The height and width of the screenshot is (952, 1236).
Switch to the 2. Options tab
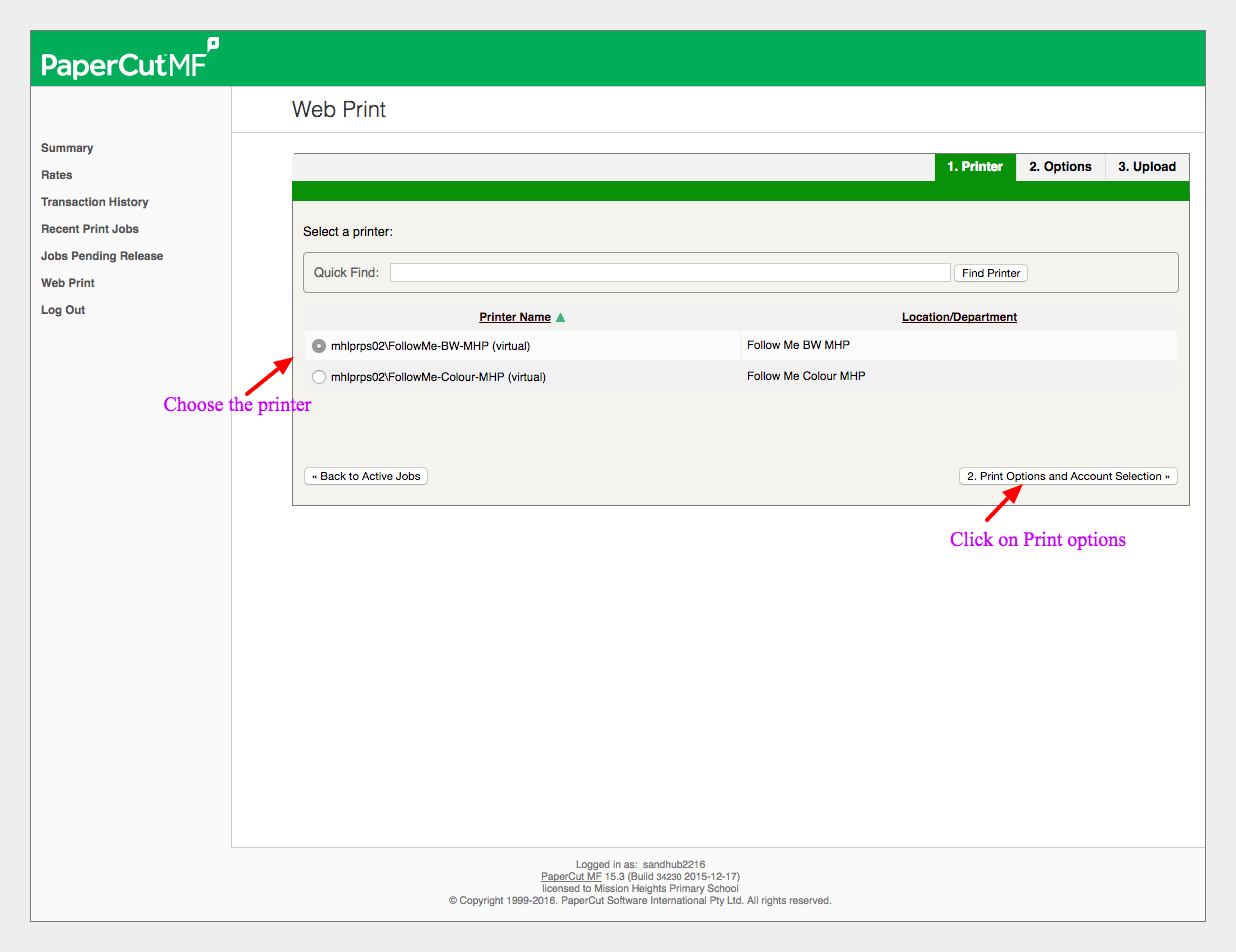(x=1060, y=167)
